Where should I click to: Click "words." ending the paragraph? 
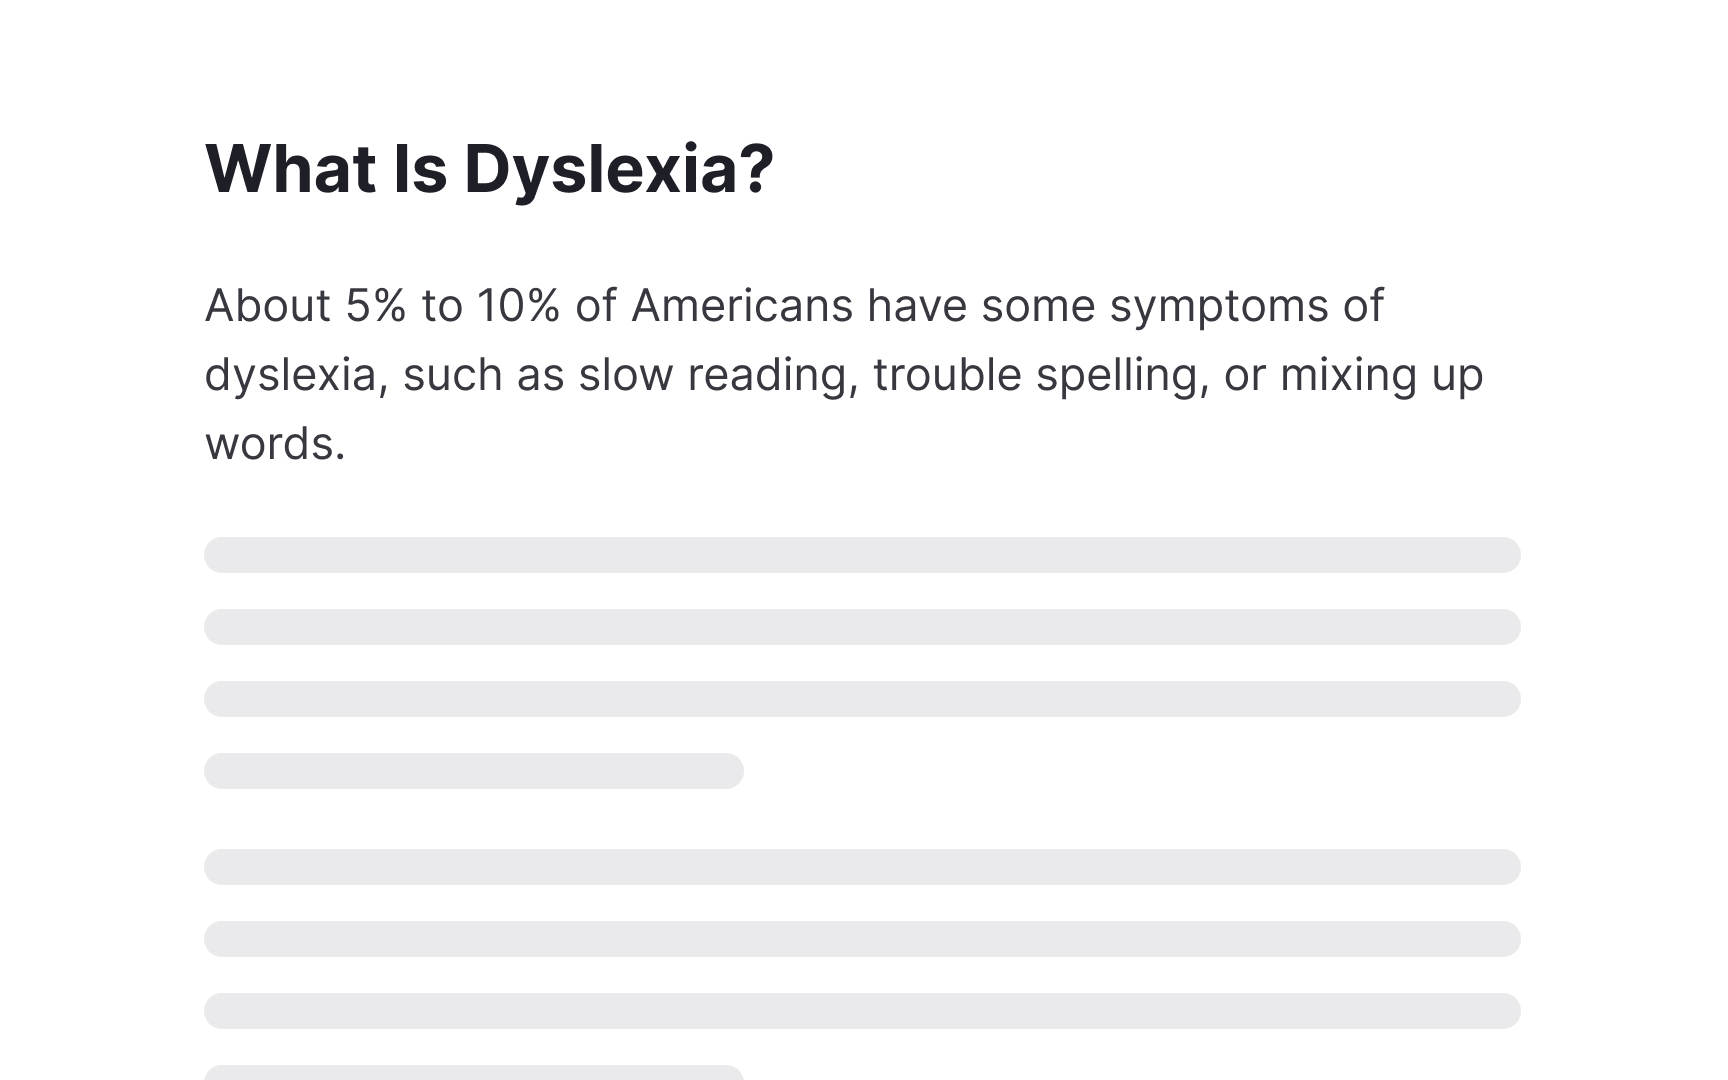(275, 444)
